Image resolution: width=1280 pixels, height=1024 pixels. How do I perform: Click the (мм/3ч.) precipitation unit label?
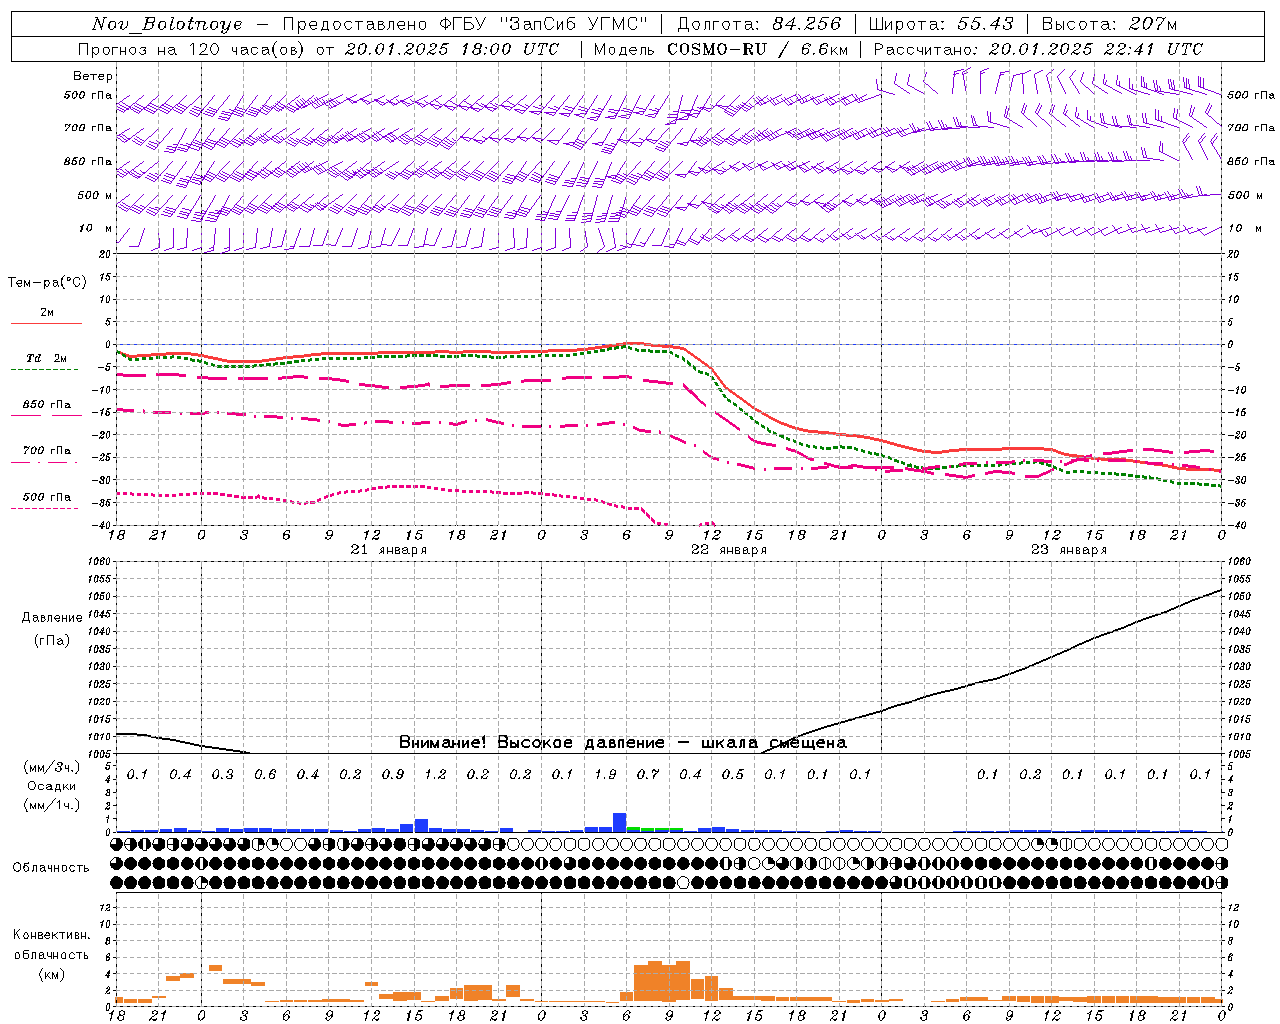point(51,767)
